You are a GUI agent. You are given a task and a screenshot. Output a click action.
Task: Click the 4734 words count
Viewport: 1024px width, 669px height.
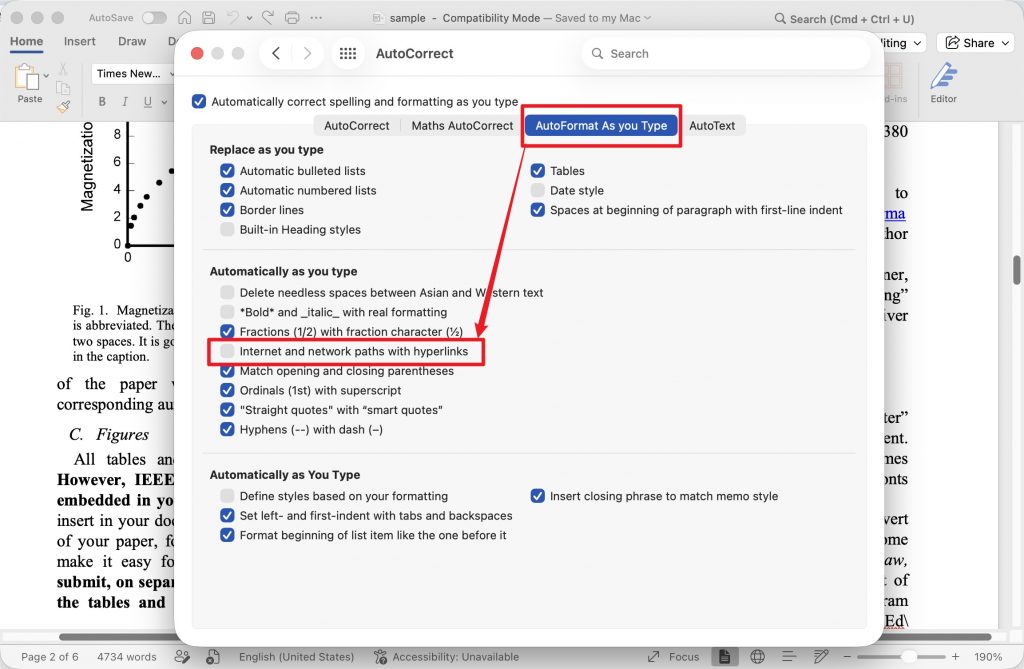coord(127,657)
